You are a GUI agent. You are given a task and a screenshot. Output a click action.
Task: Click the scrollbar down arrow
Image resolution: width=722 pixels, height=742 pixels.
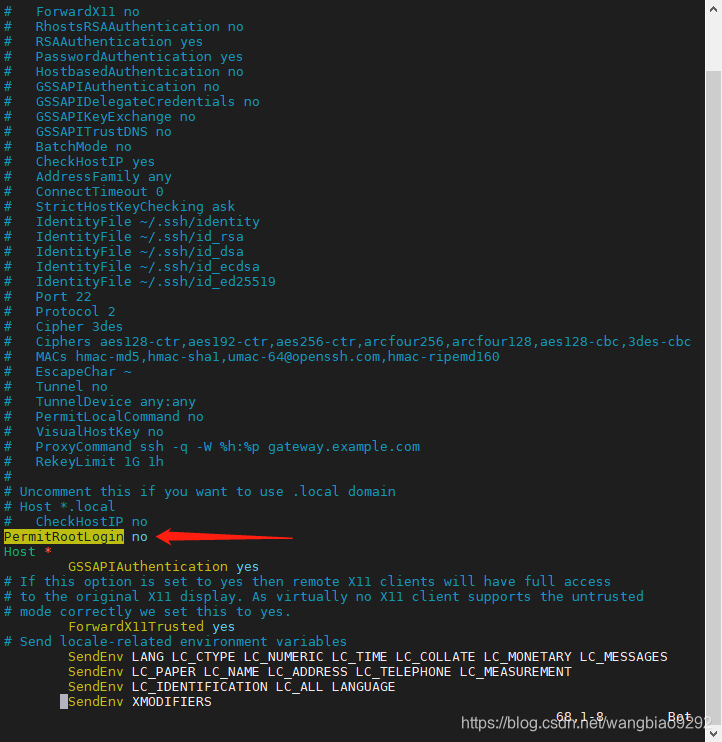coord(713,733)
